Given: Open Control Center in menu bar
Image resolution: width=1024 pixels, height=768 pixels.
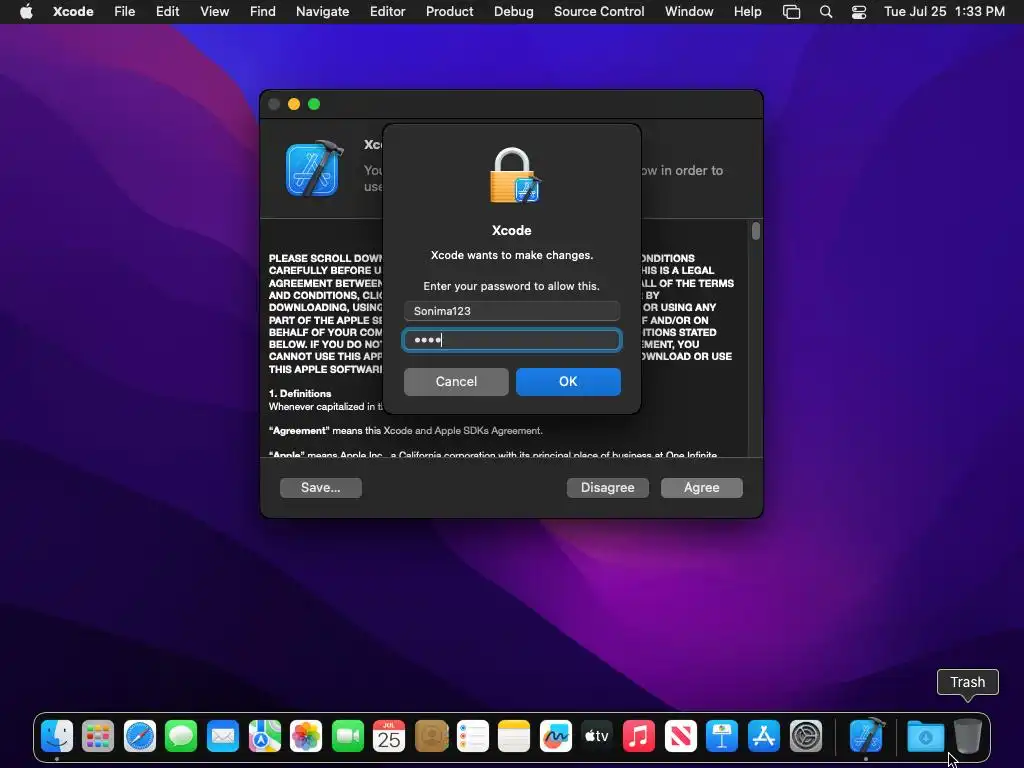Looking at the screenshot, I should point(859,12).
